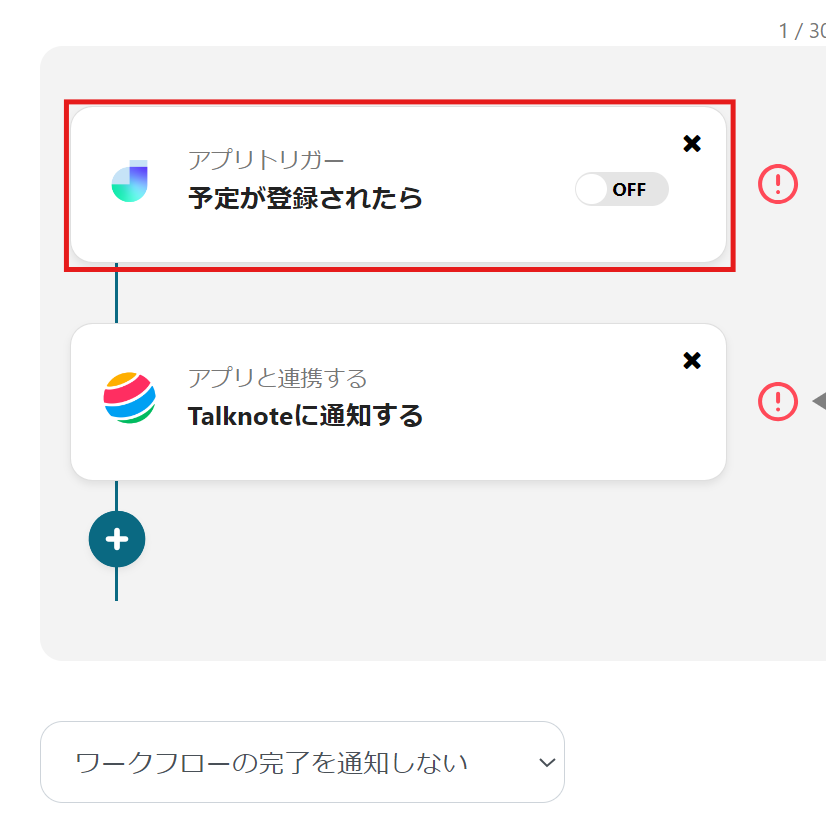Click the 1 / 30 step counter
The image size is (826, 815).
(802, 31)
